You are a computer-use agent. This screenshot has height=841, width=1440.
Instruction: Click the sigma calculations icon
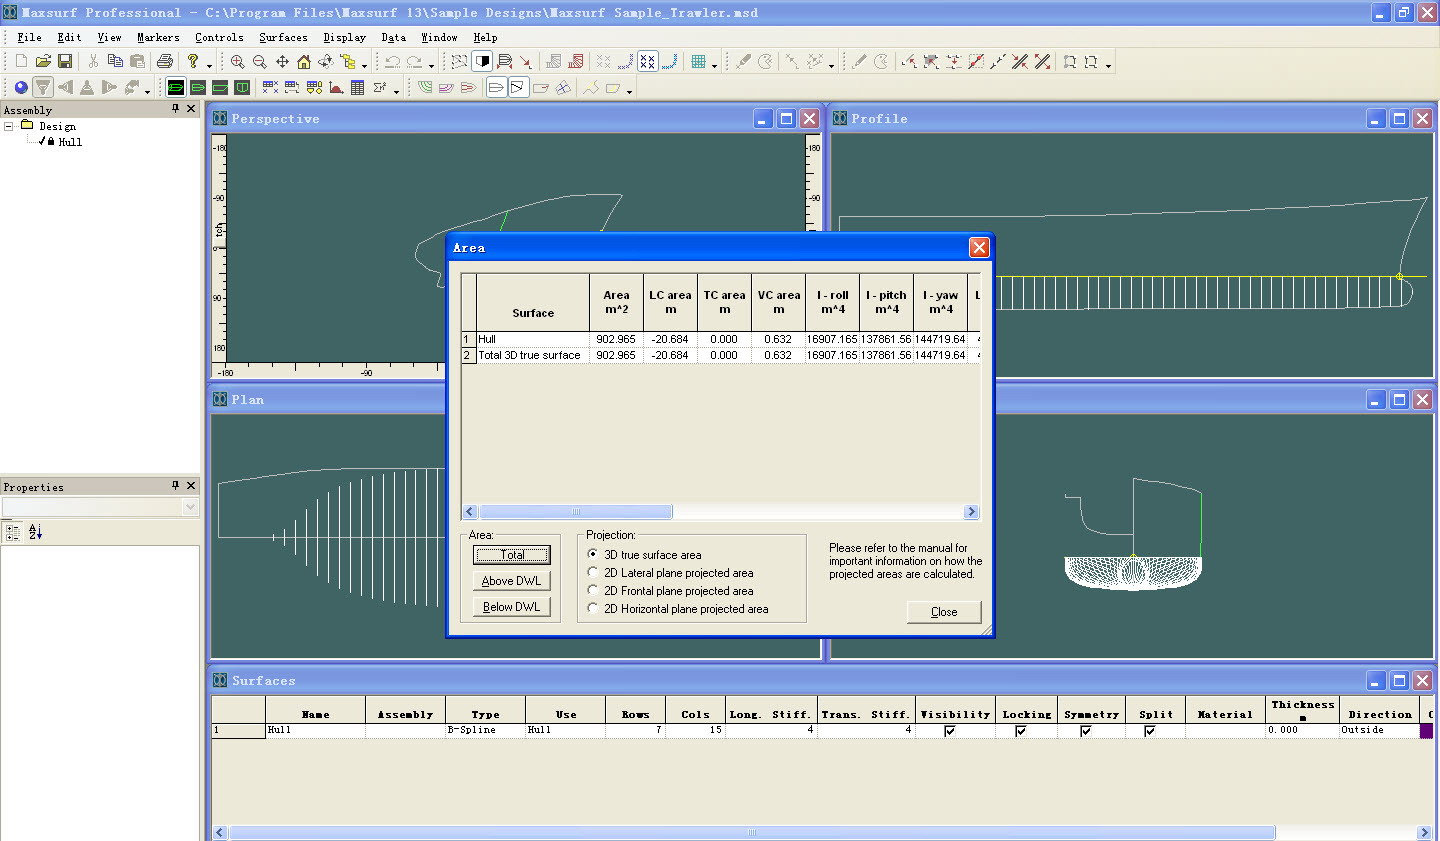(x=379, y=88)
